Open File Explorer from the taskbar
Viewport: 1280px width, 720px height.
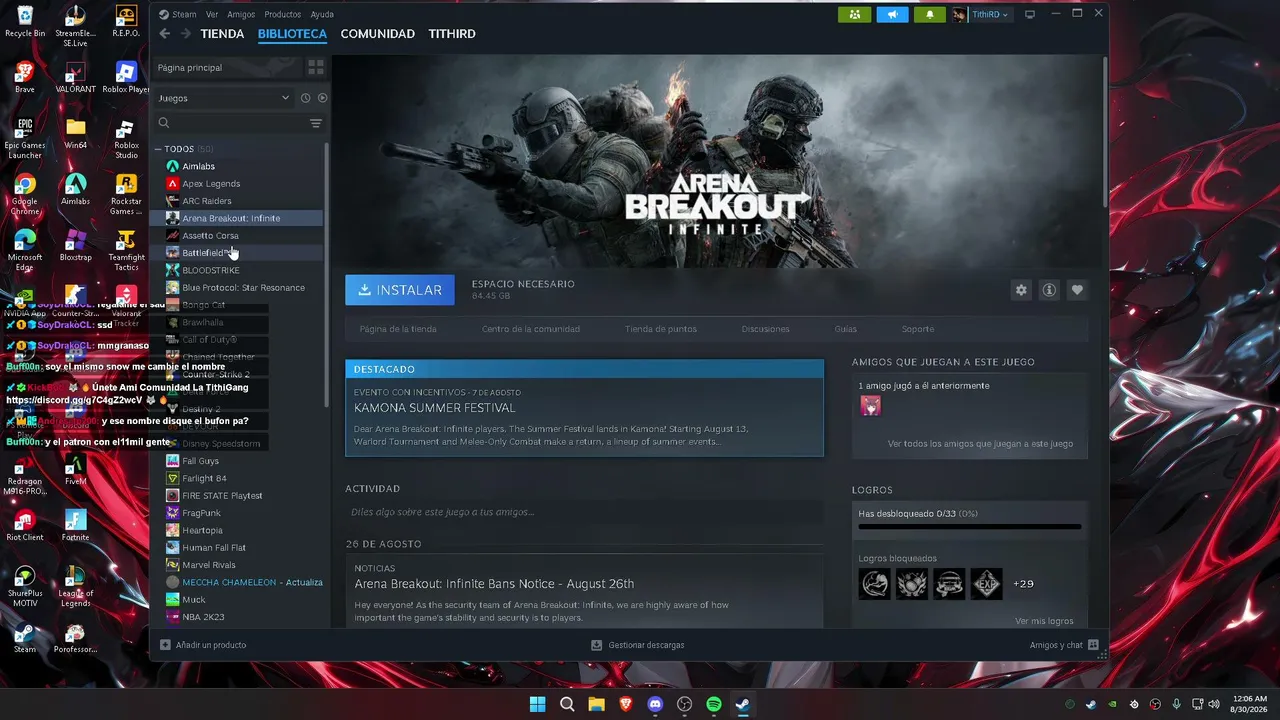pos(596,704)
